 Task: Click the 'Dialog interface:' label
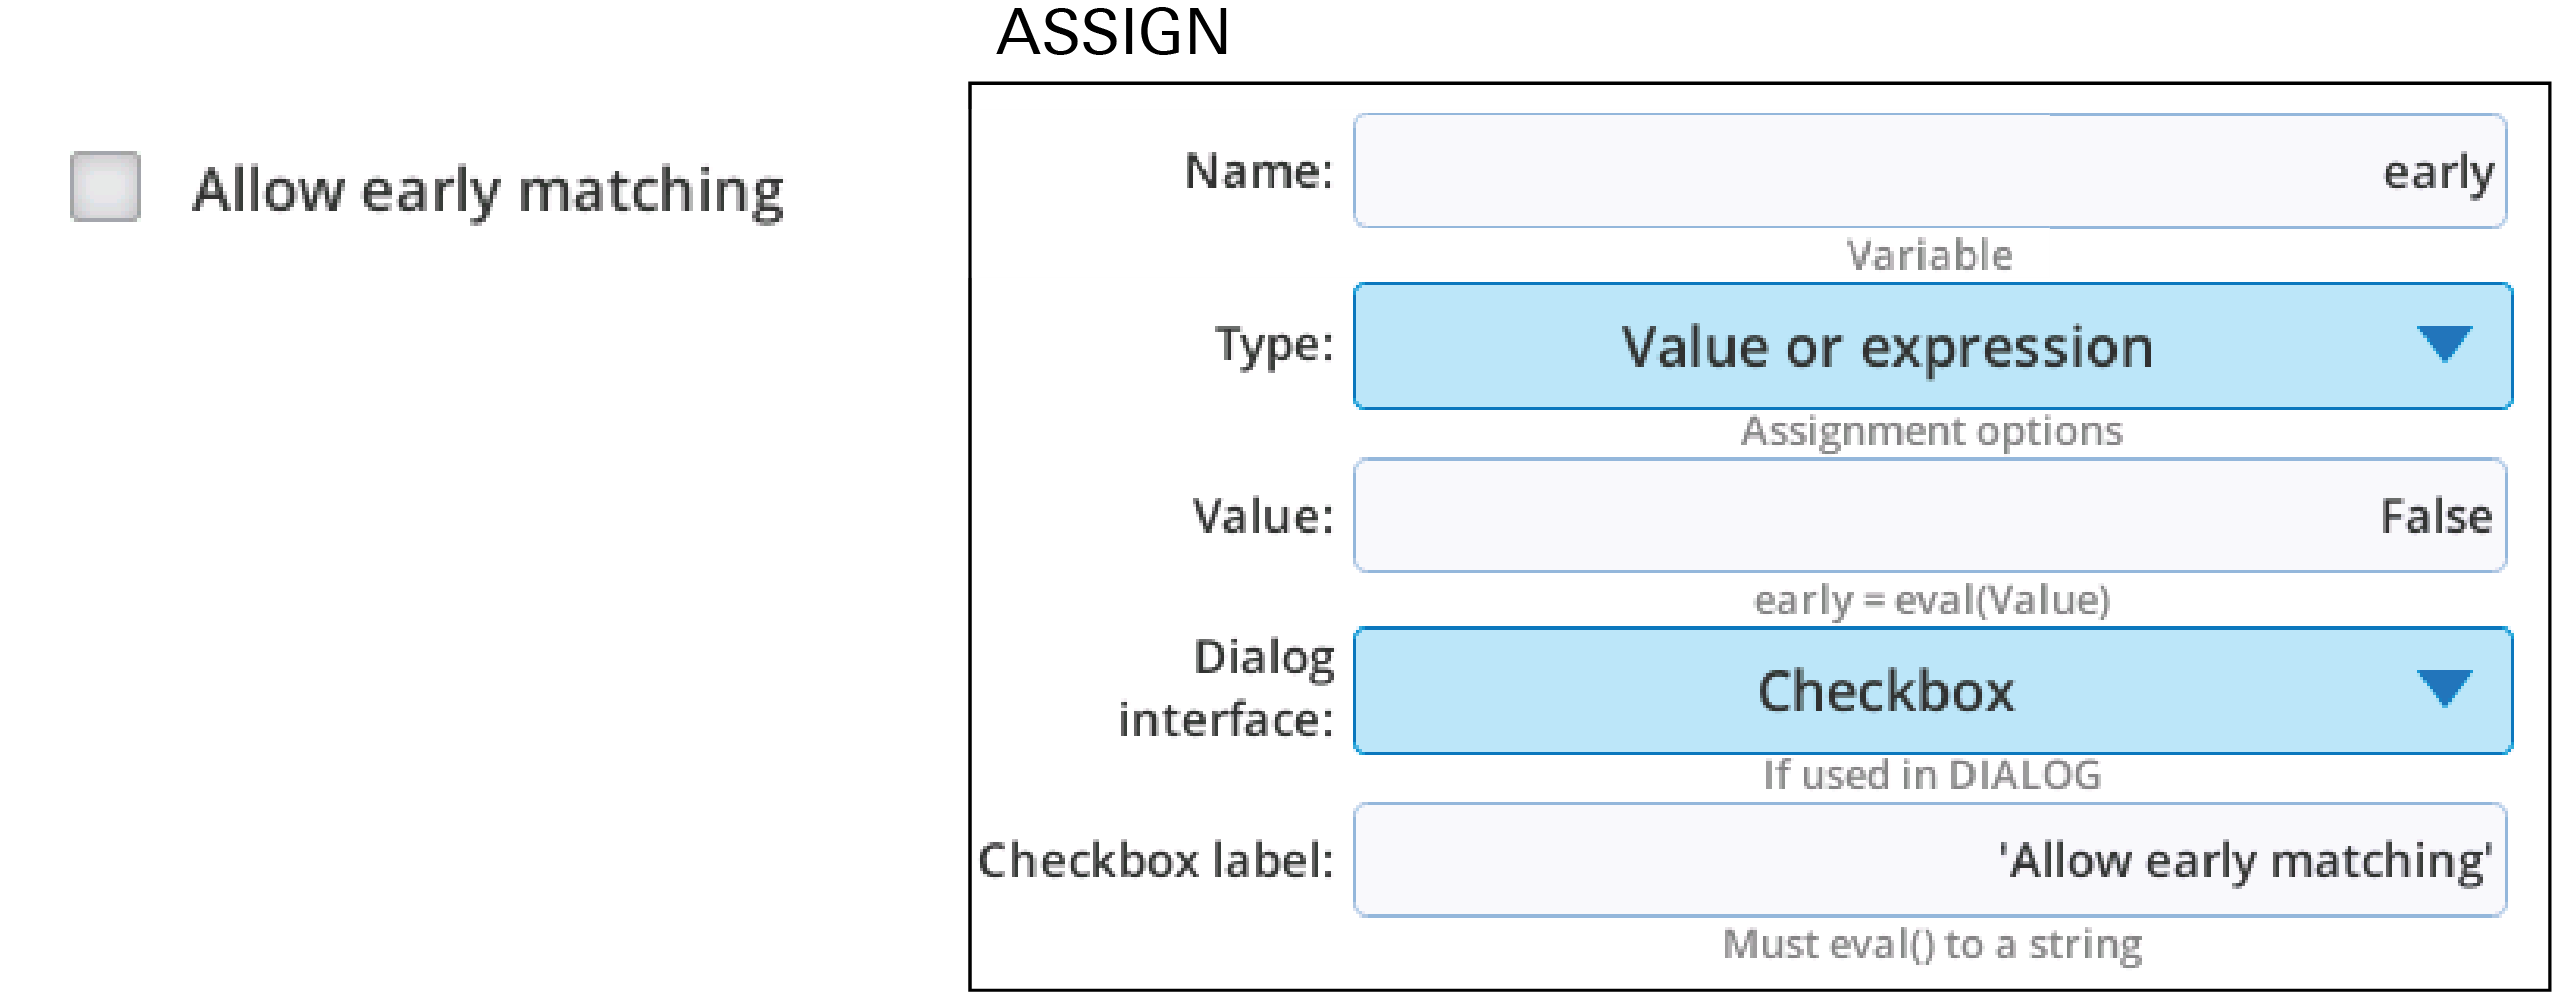(1227, 688)
